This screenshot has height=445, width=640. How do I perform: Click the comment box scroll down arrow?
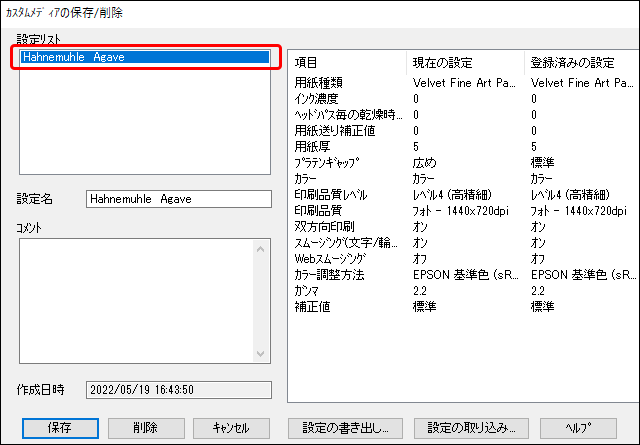pyautogui.click(x=262, y=354)
